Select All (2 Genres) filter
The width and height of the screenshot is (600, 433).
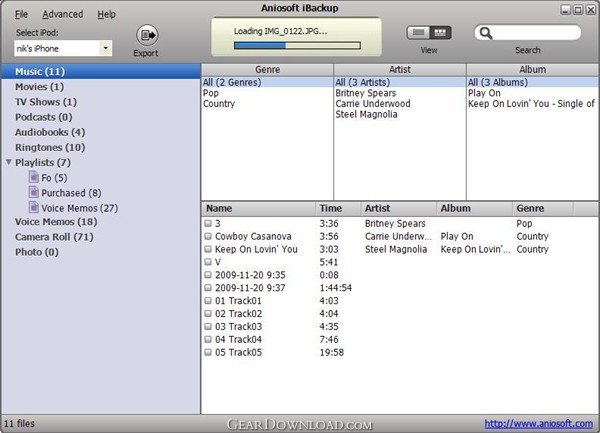point(267,82)
